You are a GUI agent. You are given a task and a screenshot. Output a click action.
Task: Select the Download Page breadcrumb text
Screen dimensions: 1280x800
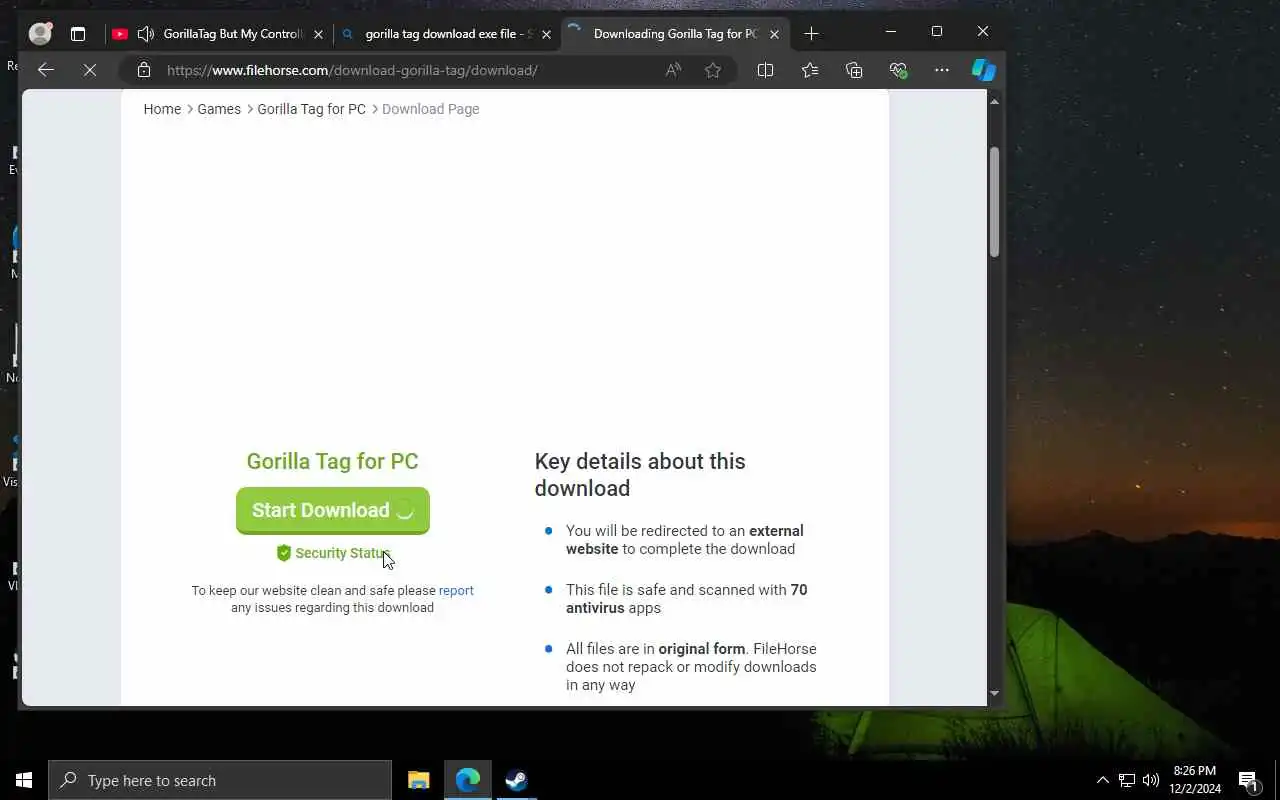430,109
